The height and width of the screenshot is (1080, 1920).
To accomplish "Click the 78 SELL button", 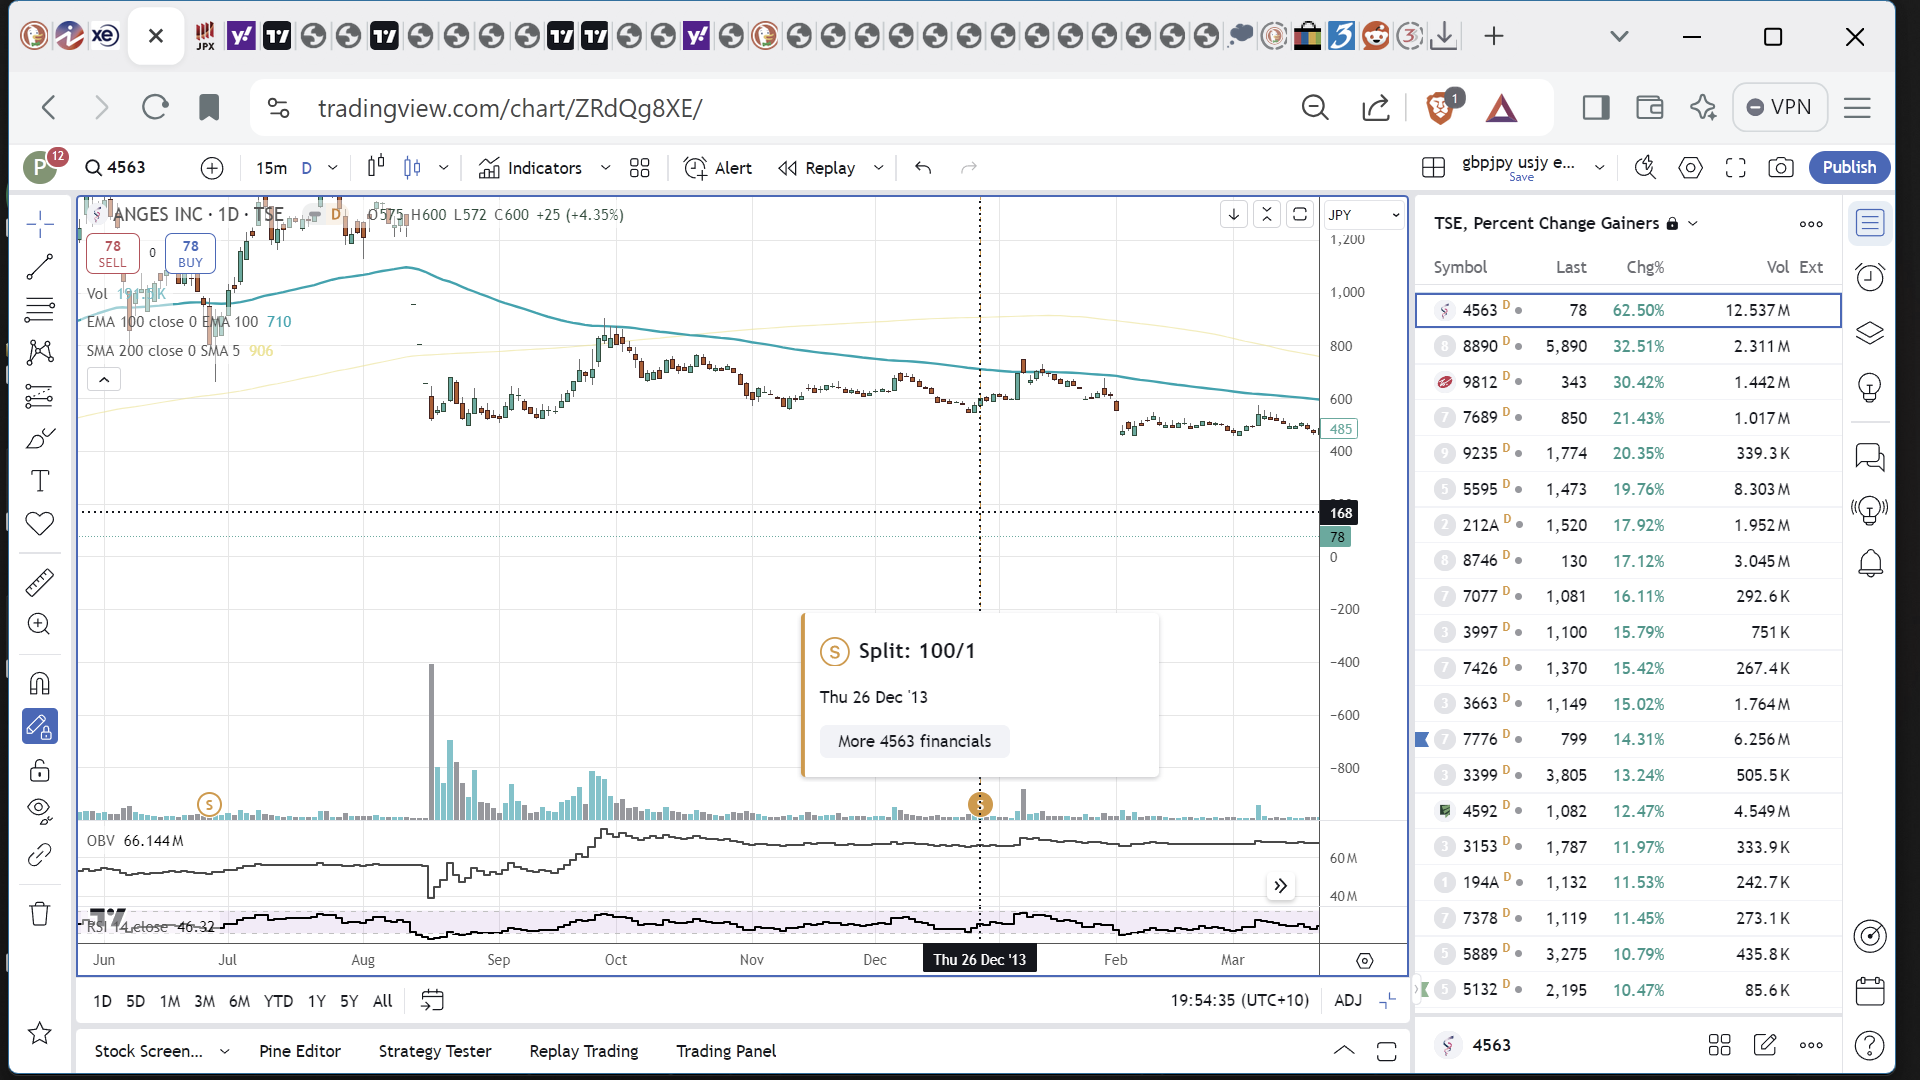I will coord(113,254).
